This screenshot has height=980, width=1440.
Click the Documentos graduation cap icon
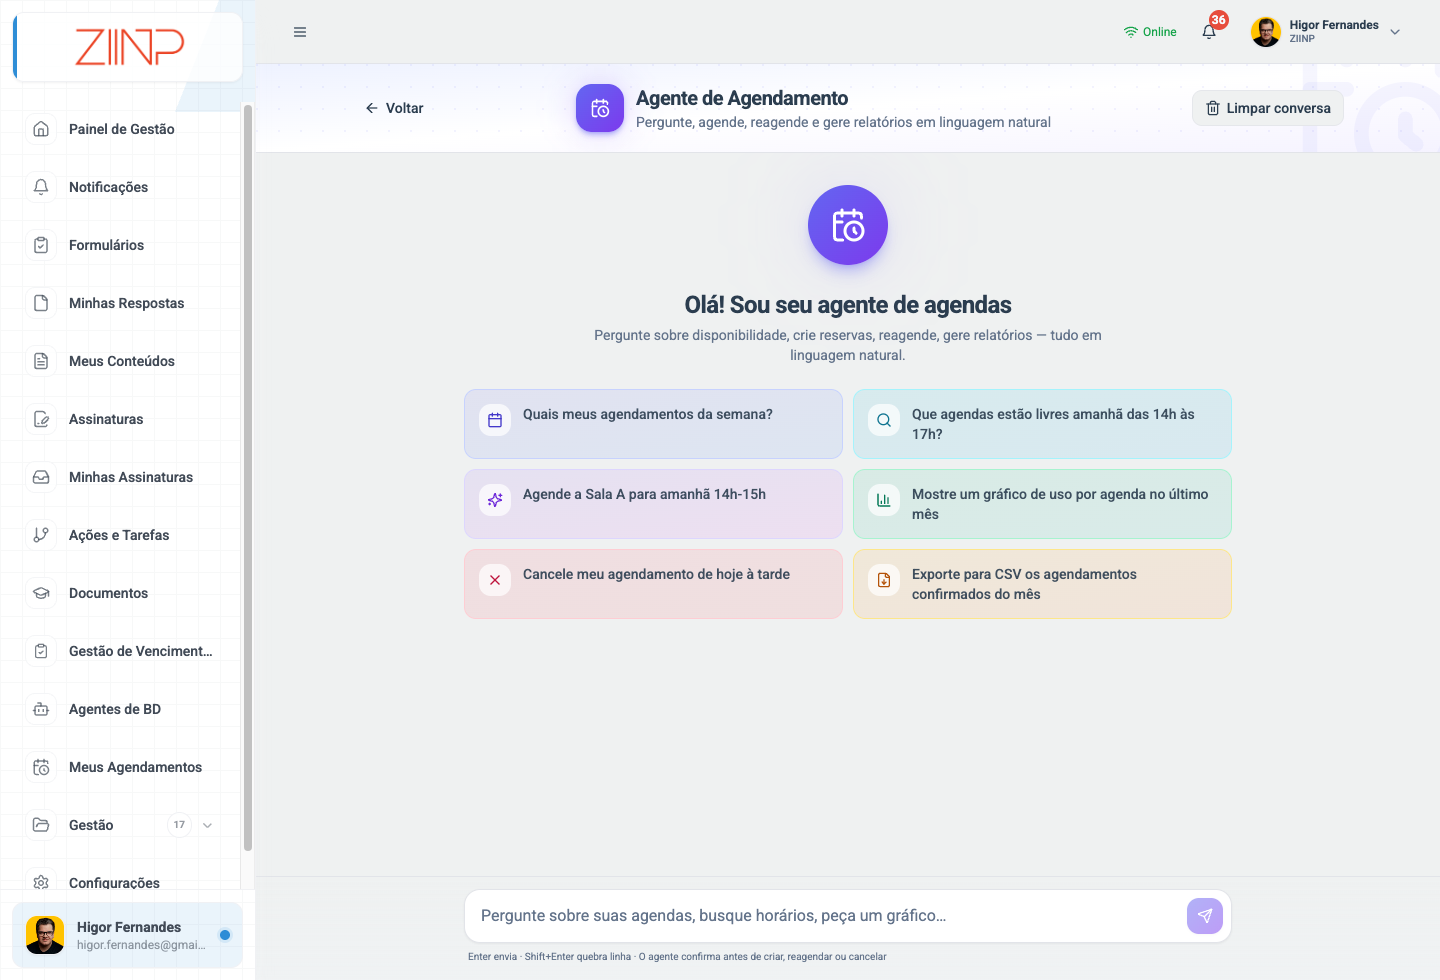coord(41,593)
